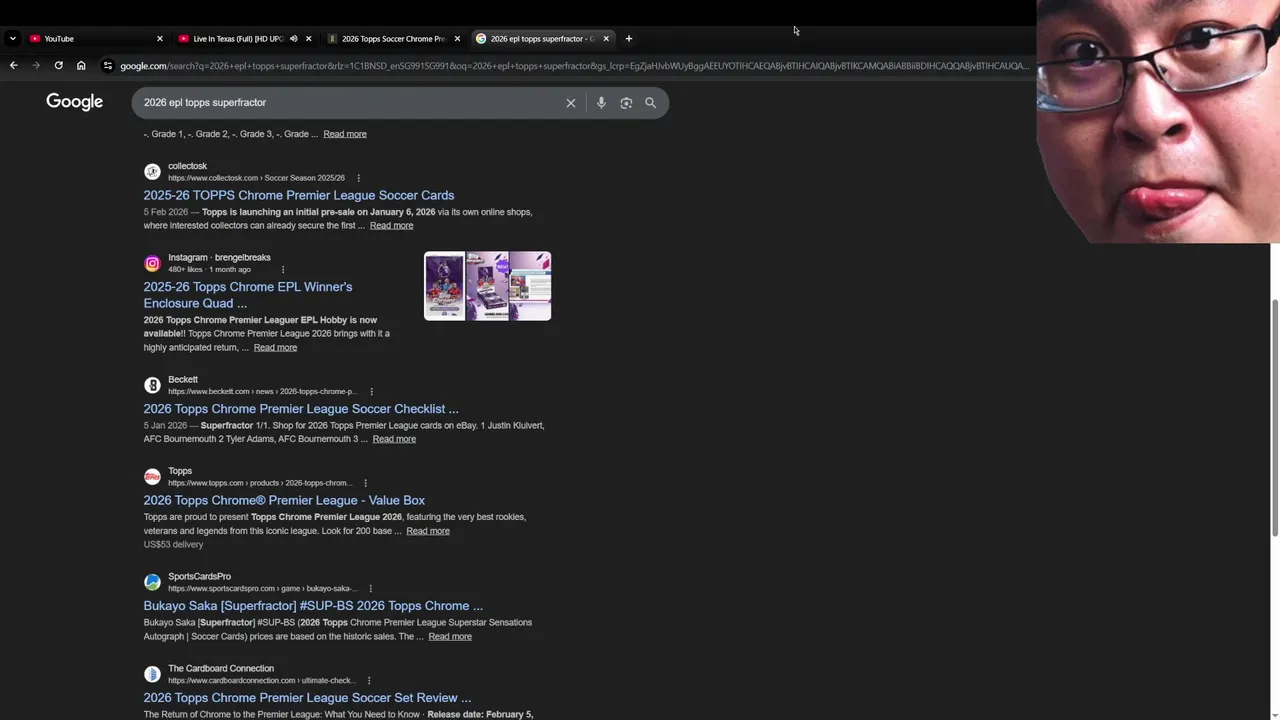Open Beckett result options menu
This screenshot has width=1280, height=720.
(371, 391)
